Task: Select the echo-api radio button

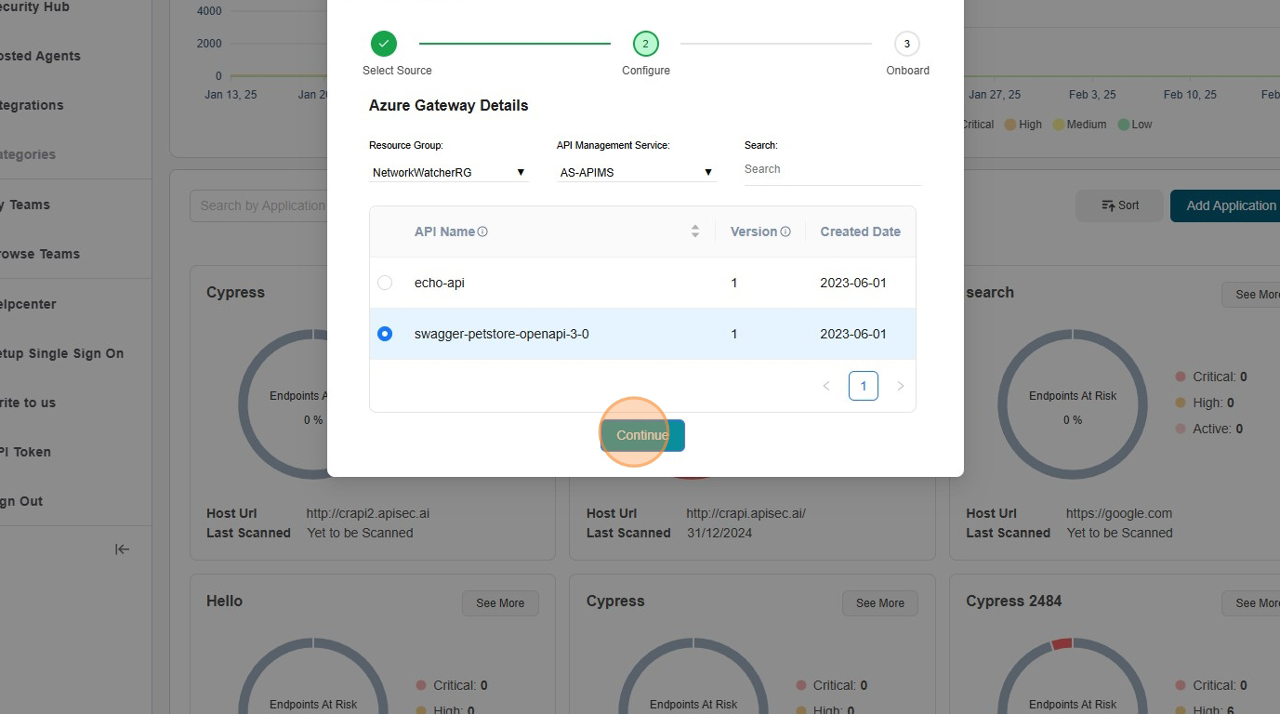Action: [385, 283]
